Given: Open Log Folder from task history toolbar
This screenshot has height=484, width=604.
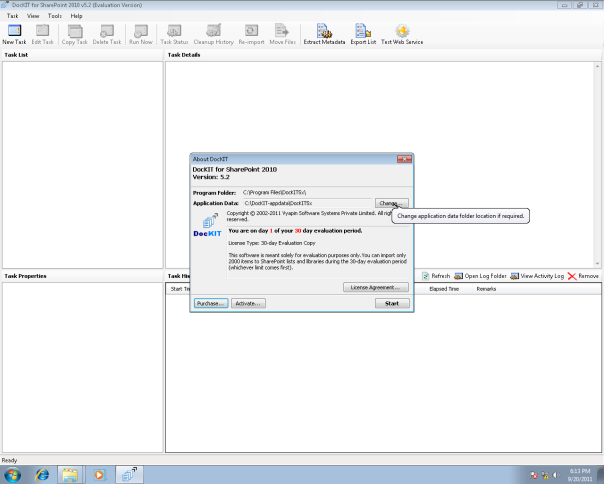Looking at the screenshot, I should click(x=480, y=276).
